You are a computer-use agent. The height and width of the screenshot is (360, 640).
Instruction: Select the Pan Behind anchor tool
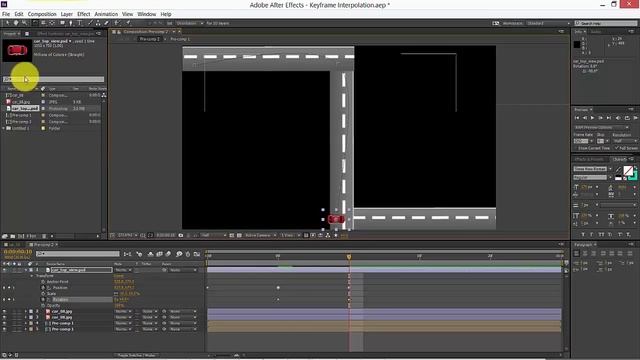(x=52, y=23)
